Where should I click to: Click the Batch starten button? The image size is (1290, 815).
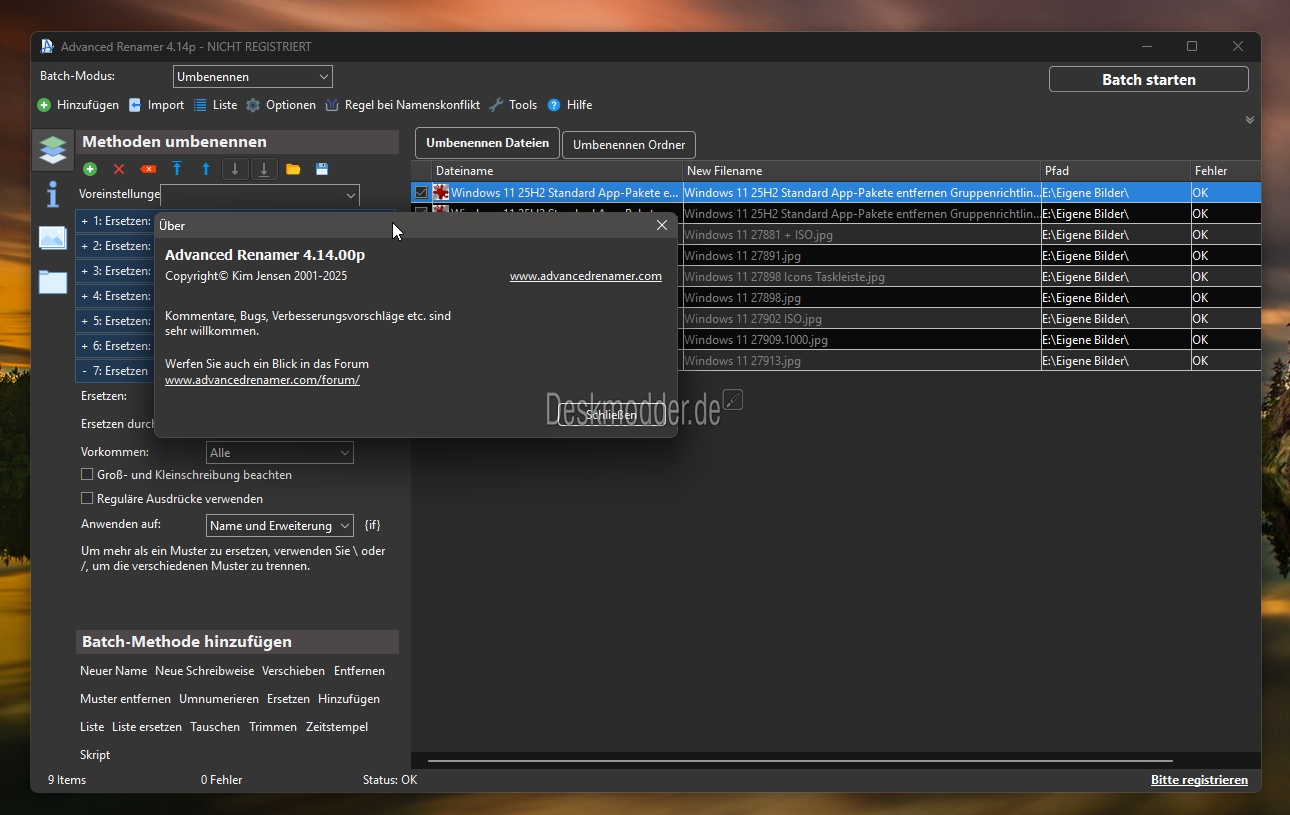pyautogui.click(x=1149, y=79)
